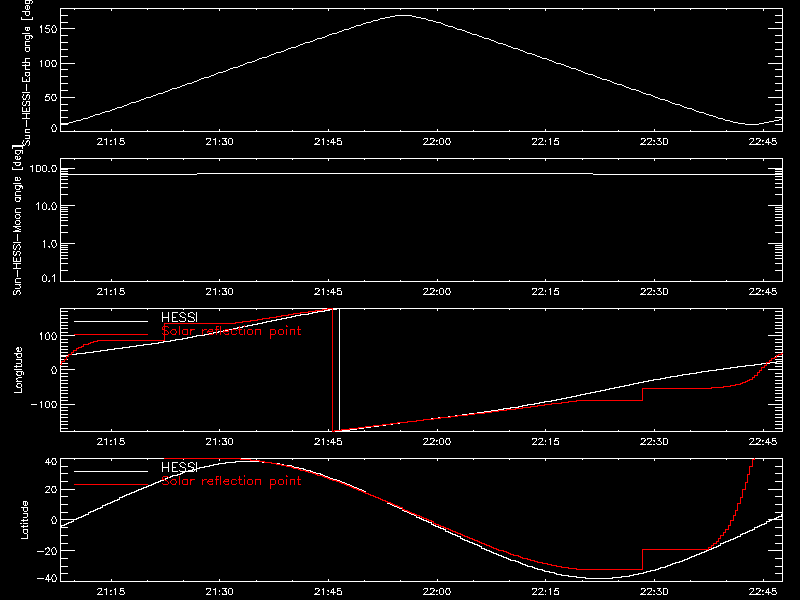Viewport: 800px width, 600px height.
Task: Click the 100 tick label on Longitude axis
Action: (47, 336)
